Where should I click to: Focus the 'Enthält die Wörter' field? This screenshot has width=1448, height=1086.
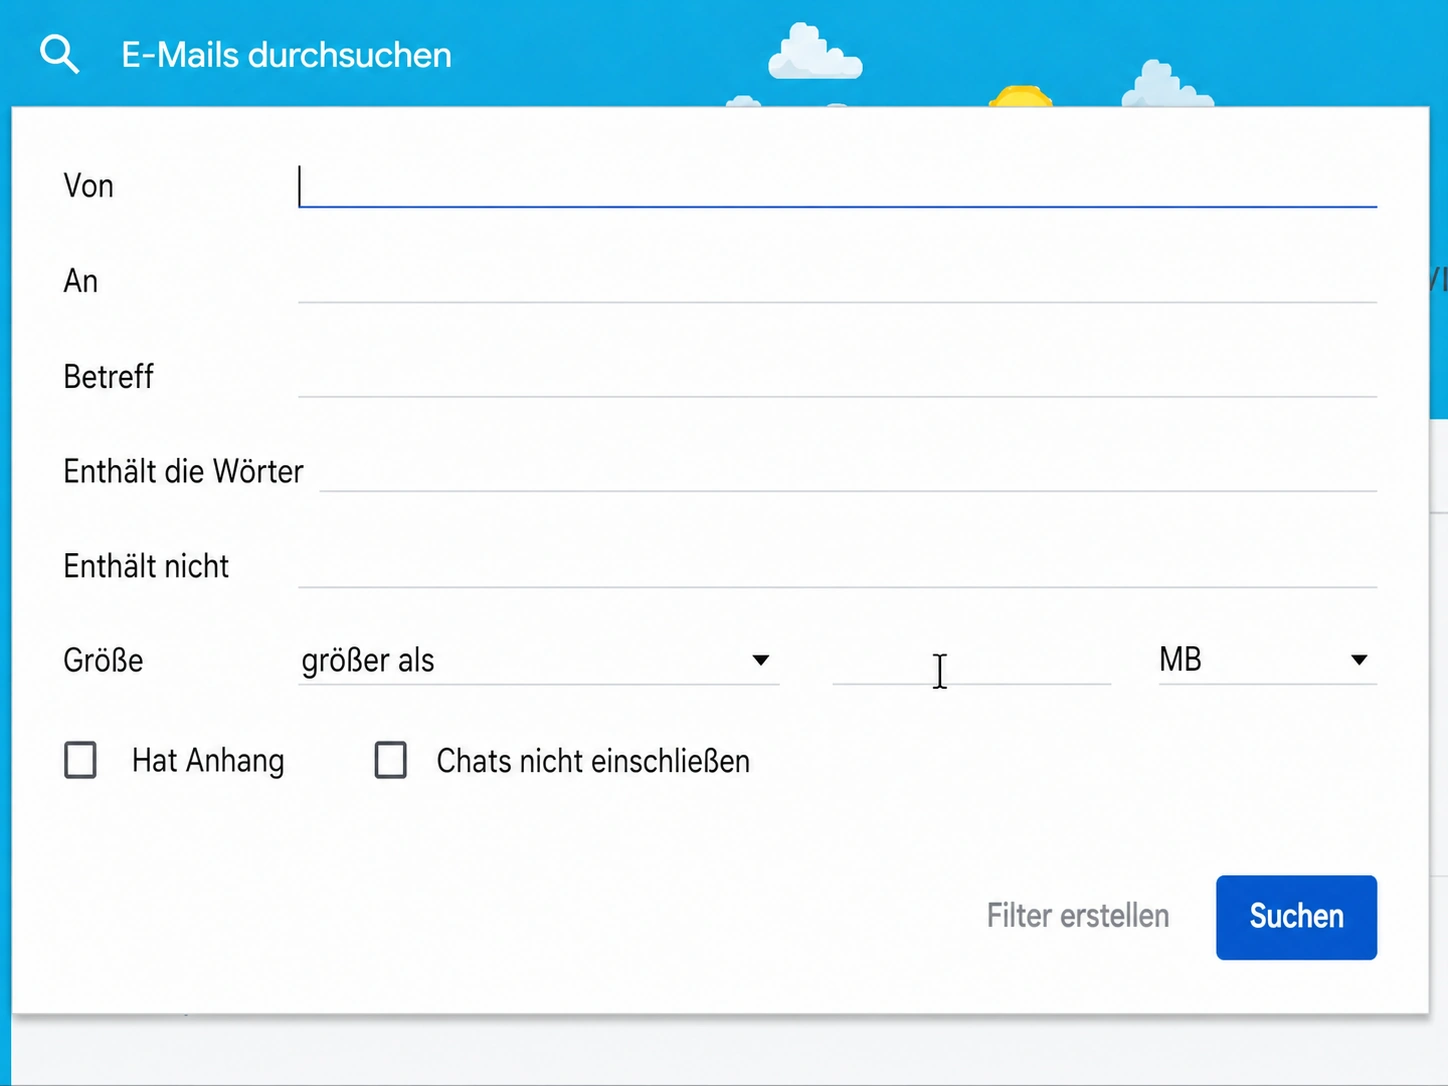(x=848, y=470)
